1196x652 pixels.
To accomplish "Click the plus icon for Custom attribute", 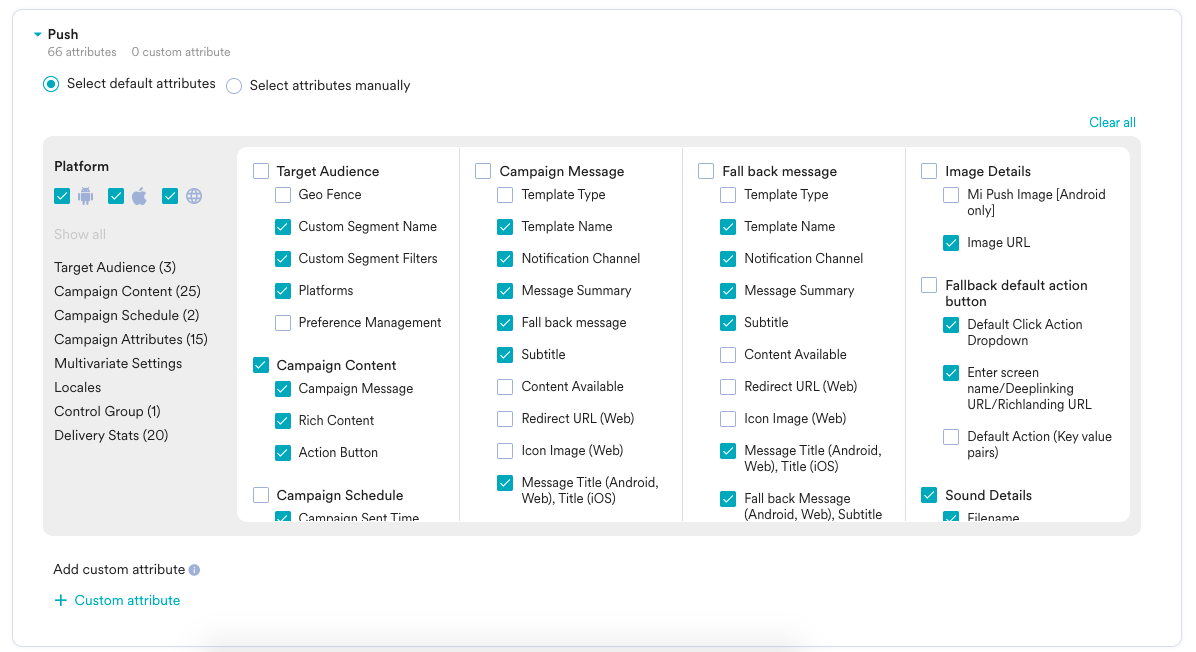I will tap(61, 600).
